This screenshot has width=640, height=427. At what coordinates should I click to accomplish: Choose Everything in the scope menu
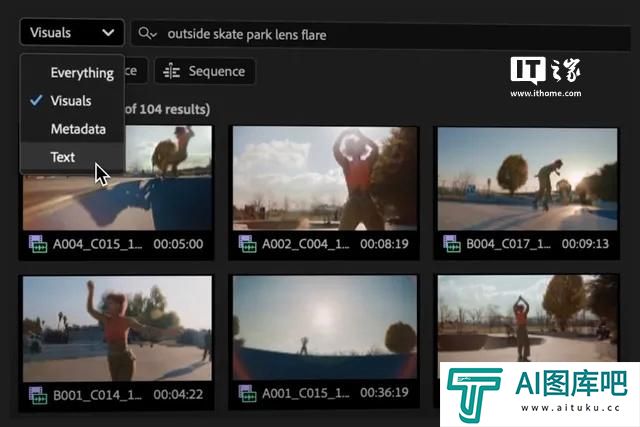(x=82, y=73)
